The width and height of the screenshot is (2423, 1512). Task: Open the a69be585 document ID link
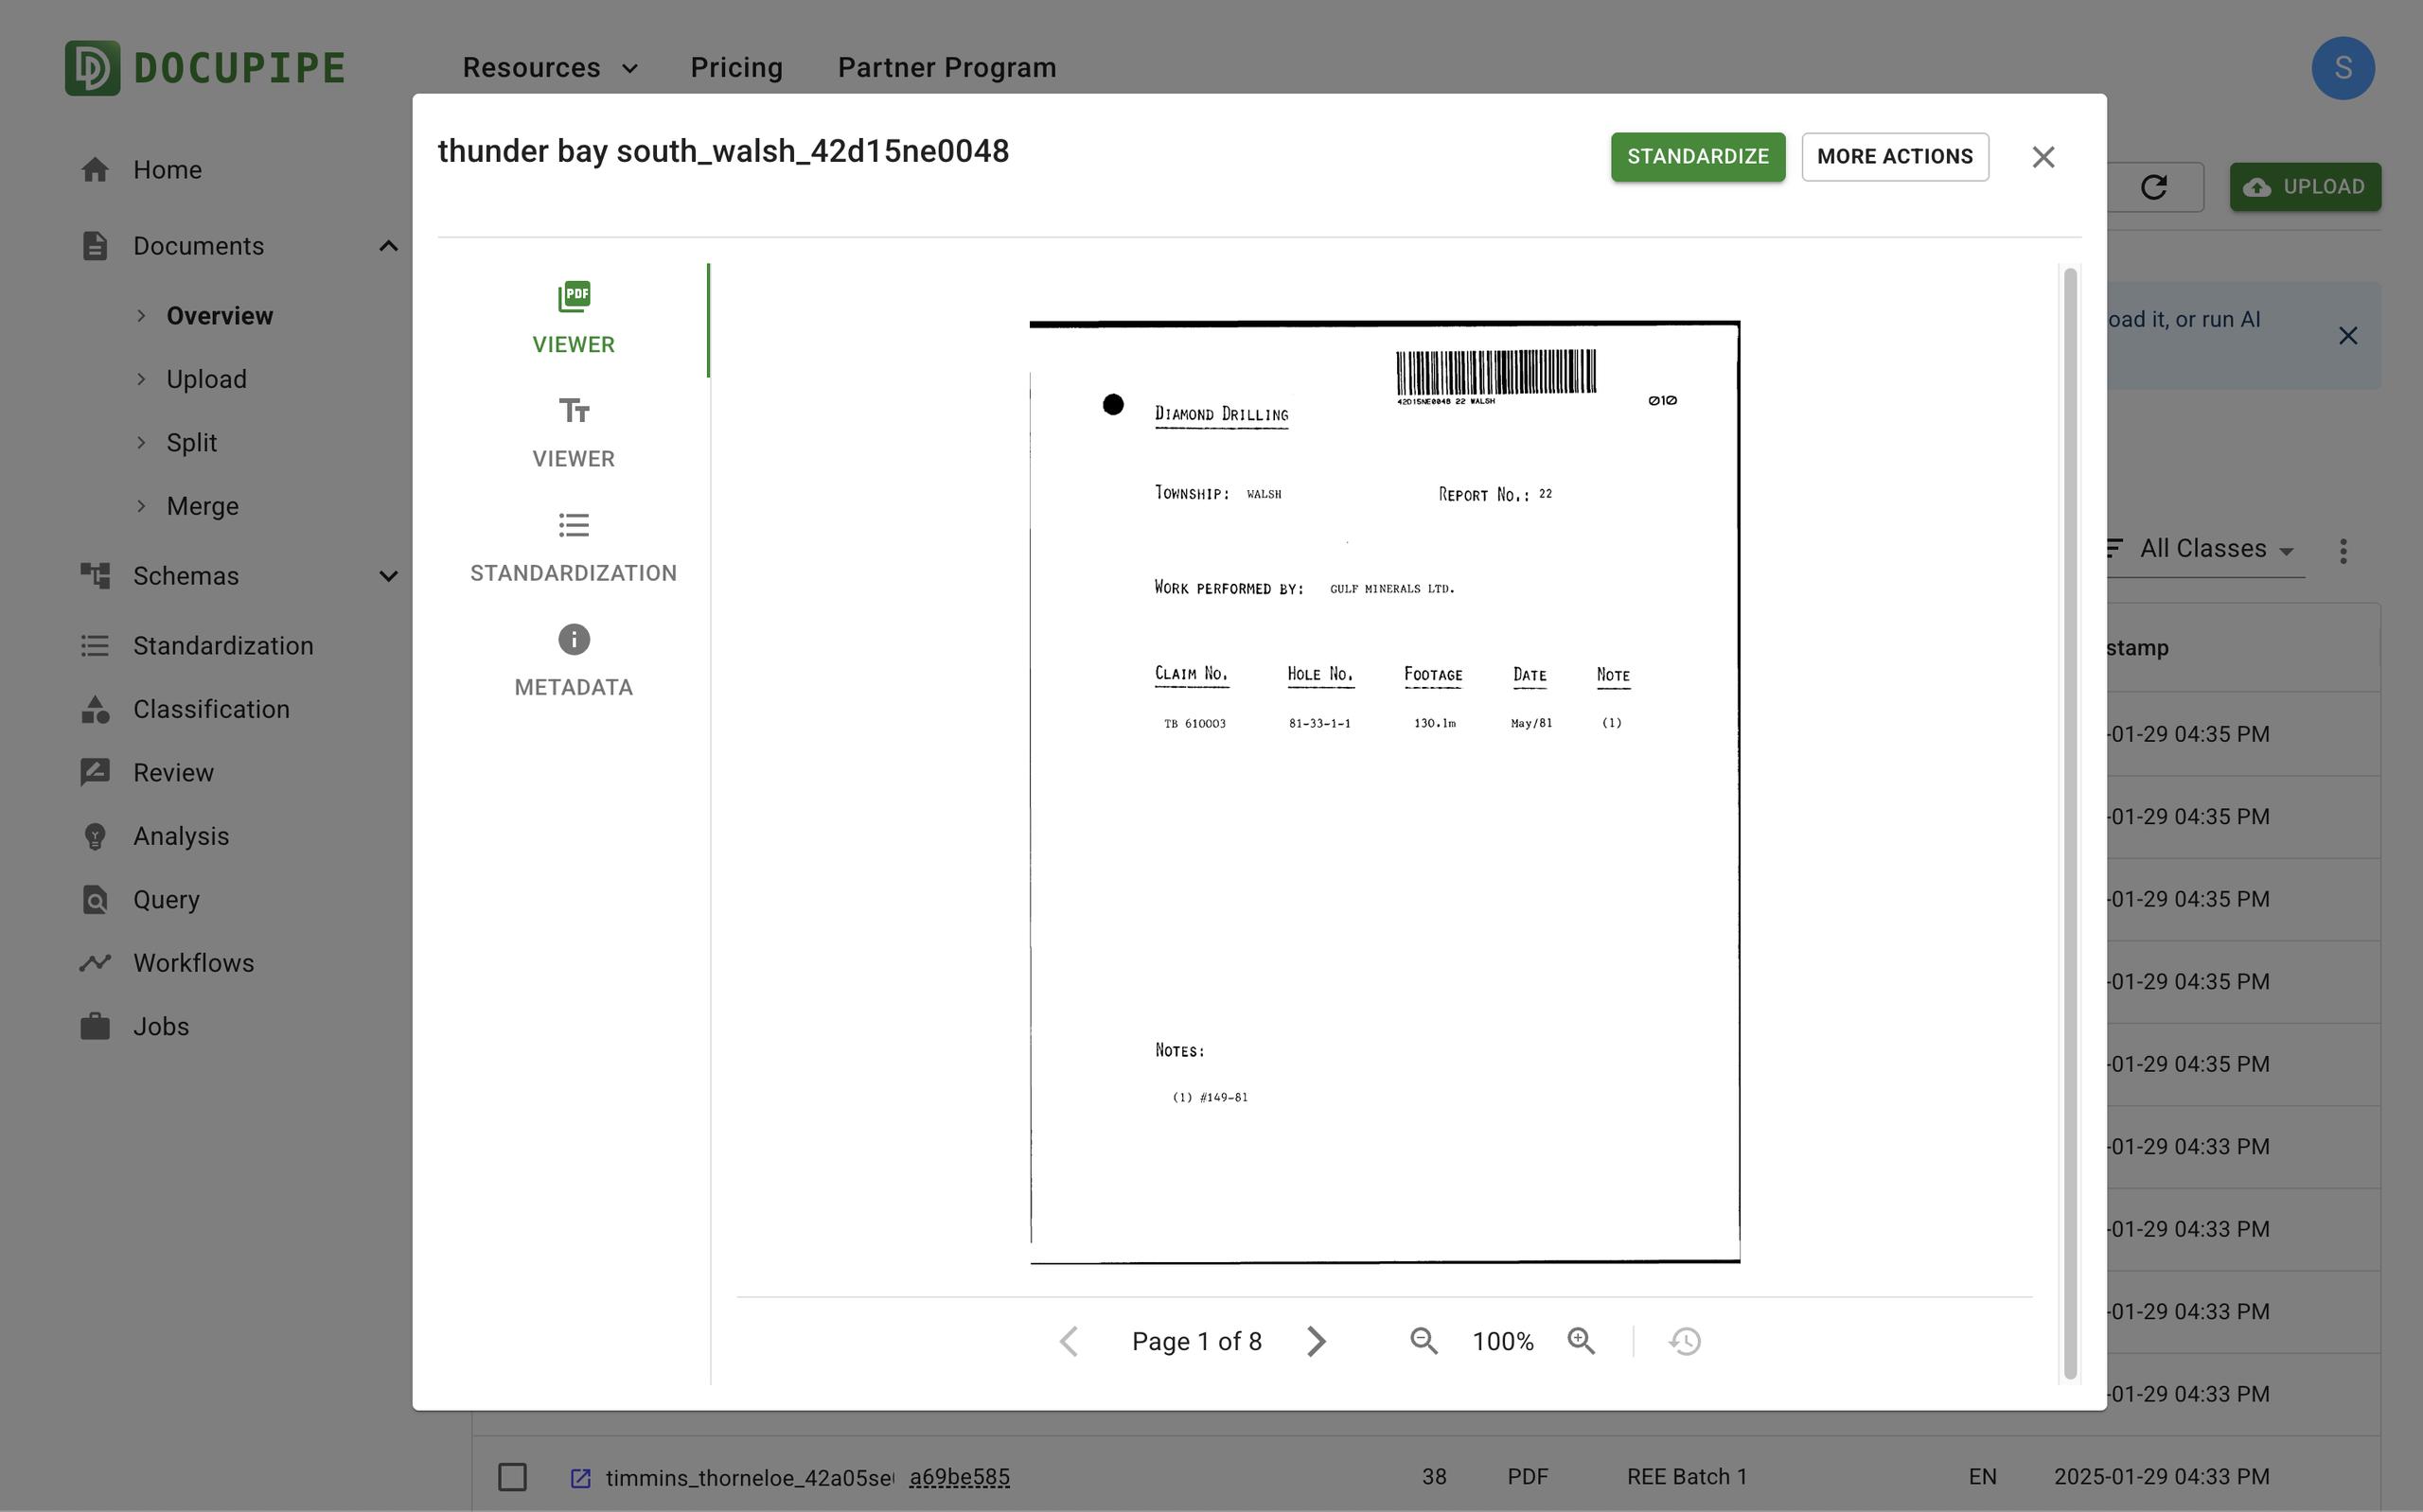[959, 1477]
